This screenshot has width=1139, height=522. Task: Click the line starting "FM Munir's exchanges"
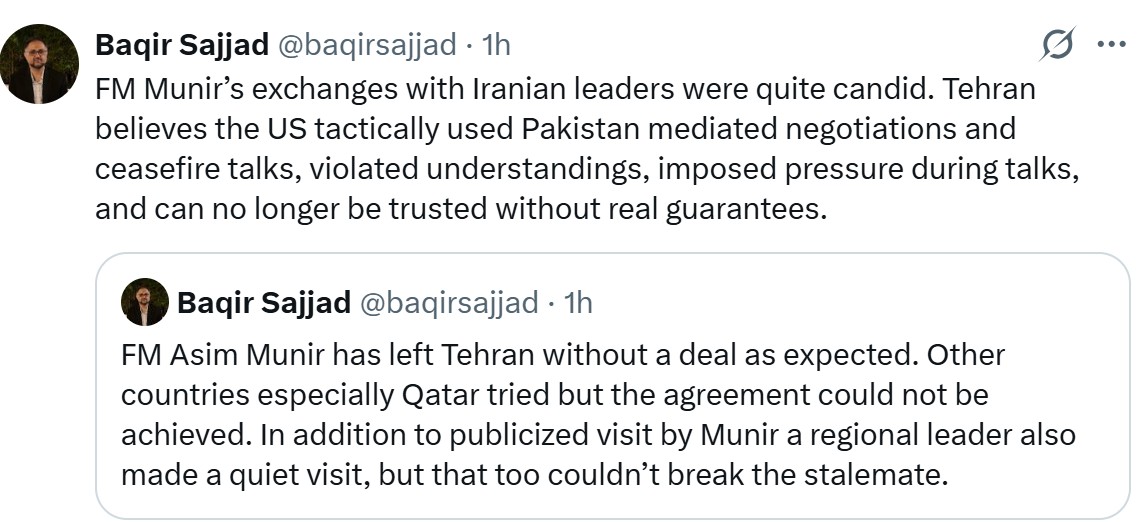coord(565,89)
